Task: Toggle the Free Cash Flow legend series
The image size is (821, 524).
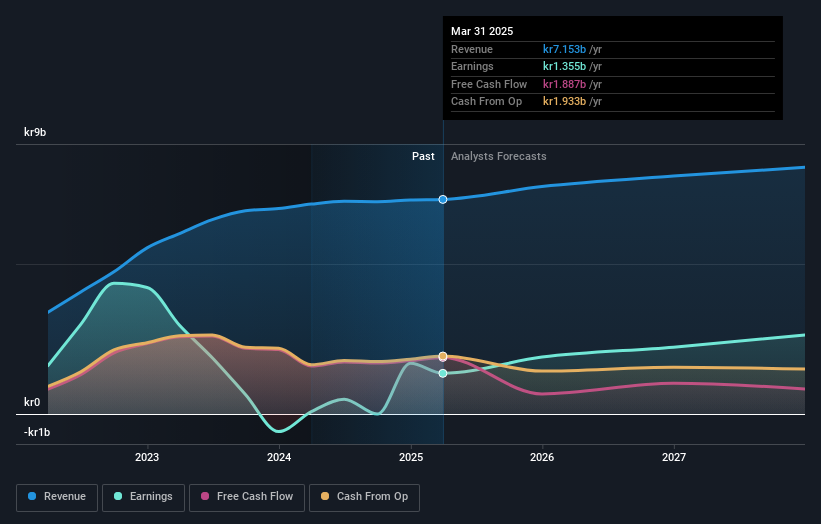Action: coord(247,497)
